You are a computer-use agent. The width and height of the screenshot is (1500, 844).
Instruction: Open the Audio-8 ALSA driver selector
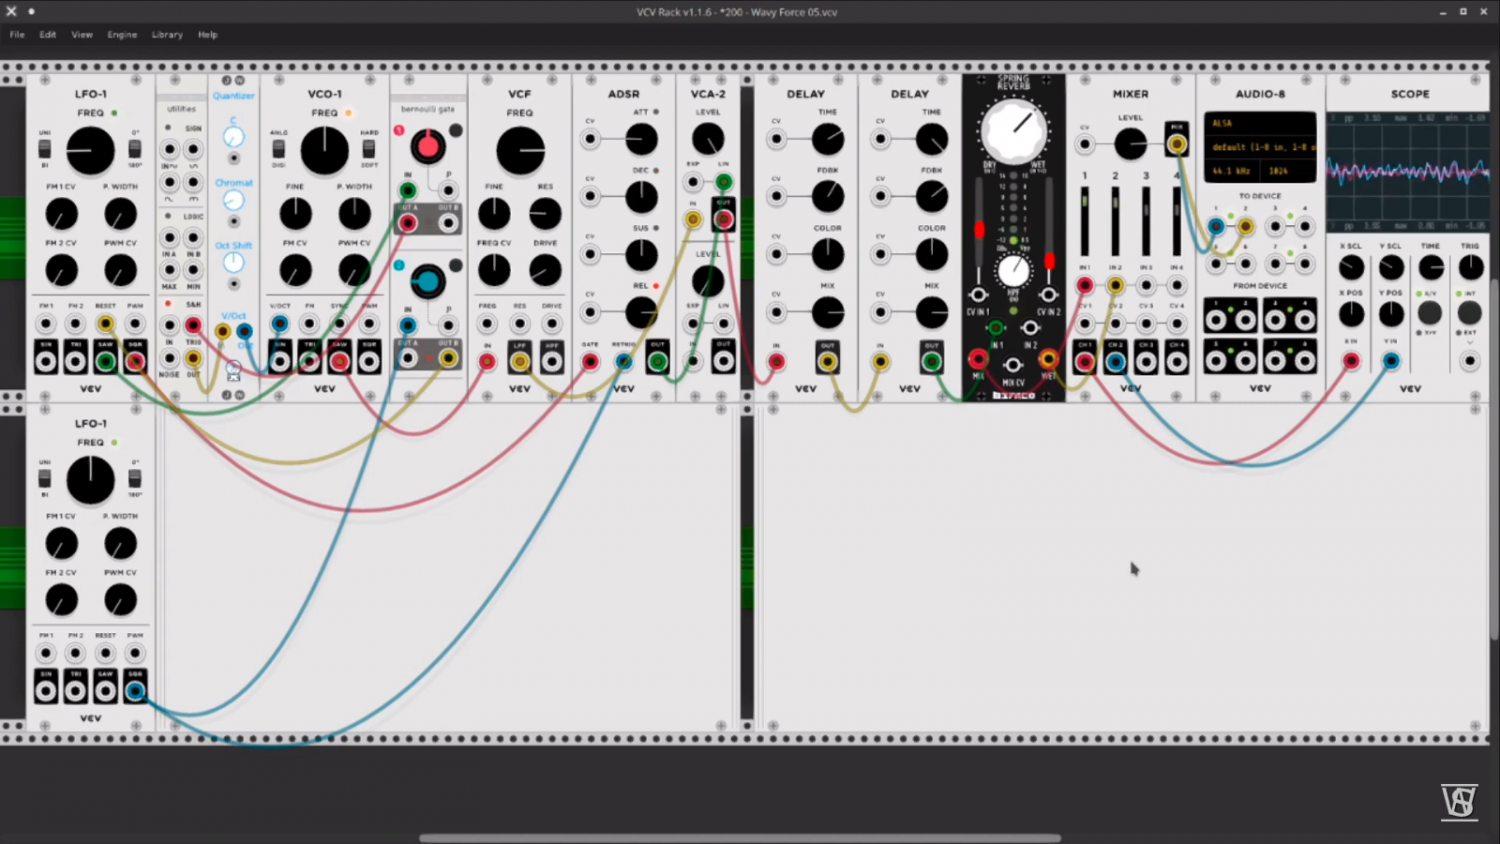pos(1260,123)
